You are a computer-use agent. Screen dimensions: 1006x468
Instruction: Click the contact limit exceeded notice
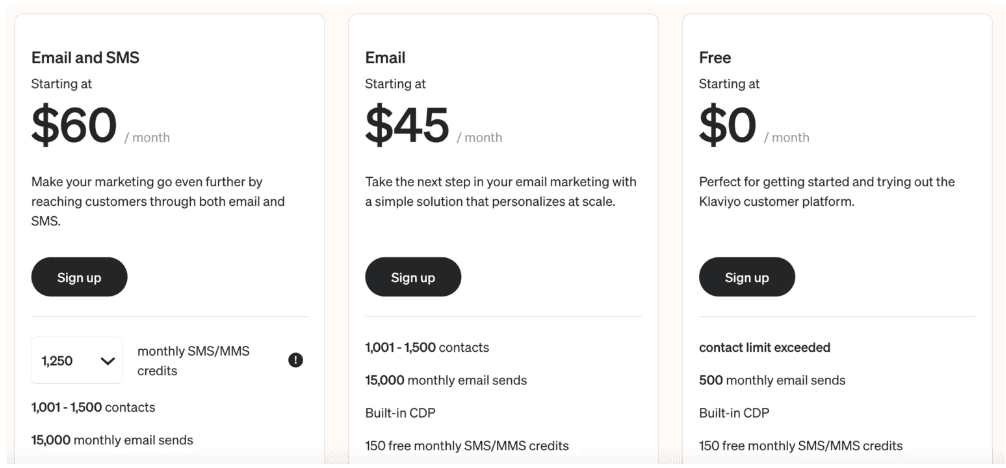(765, 347)
